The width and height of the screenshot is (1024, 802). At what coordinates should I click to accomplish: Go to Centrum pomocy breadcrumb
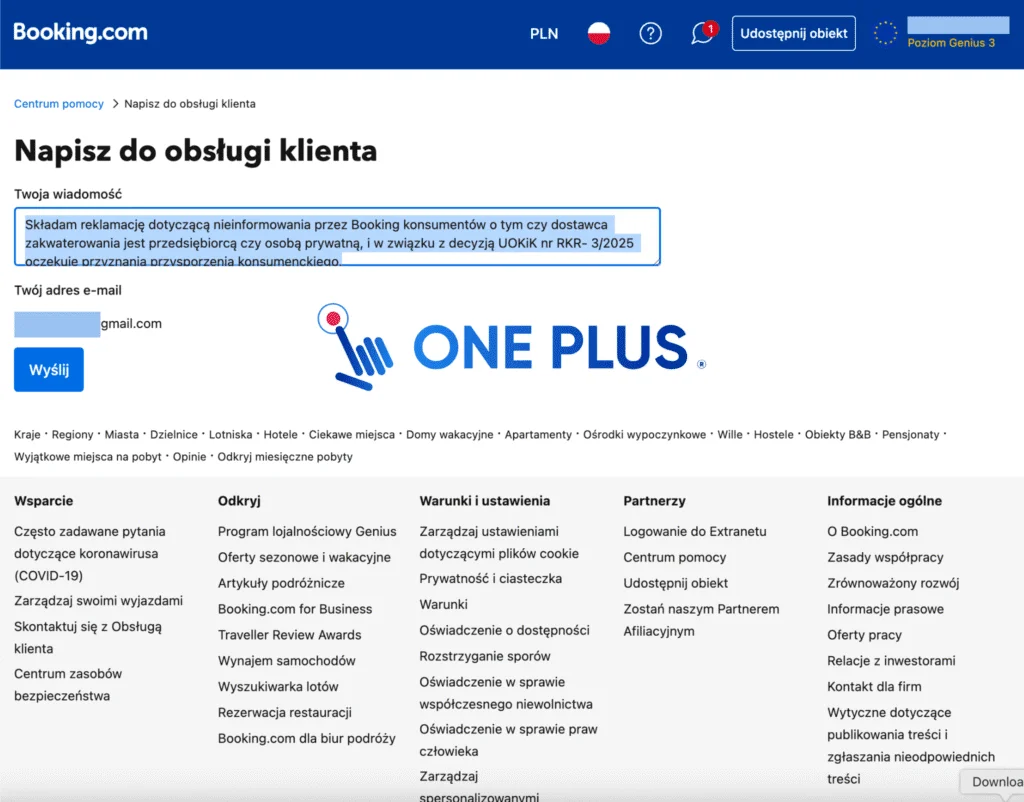59,104
